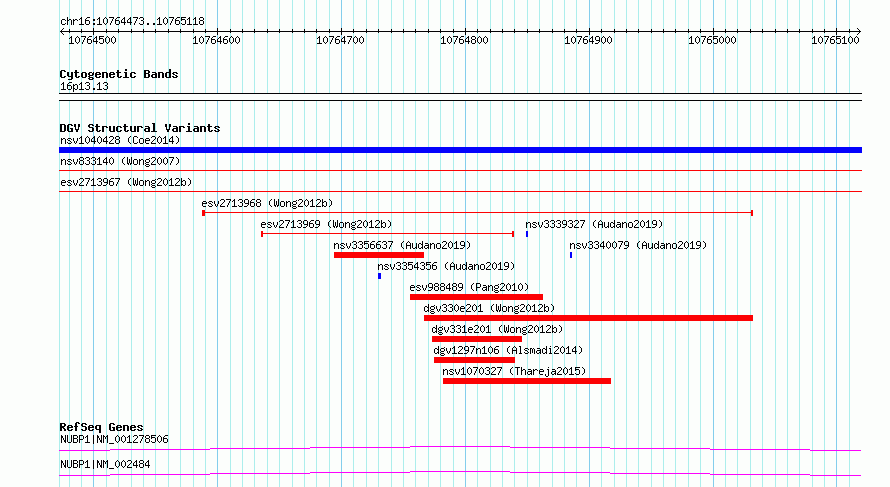Click ruler position 10764600
The image size is (890, 487).
pyautogui.click(x=216, y=40)
